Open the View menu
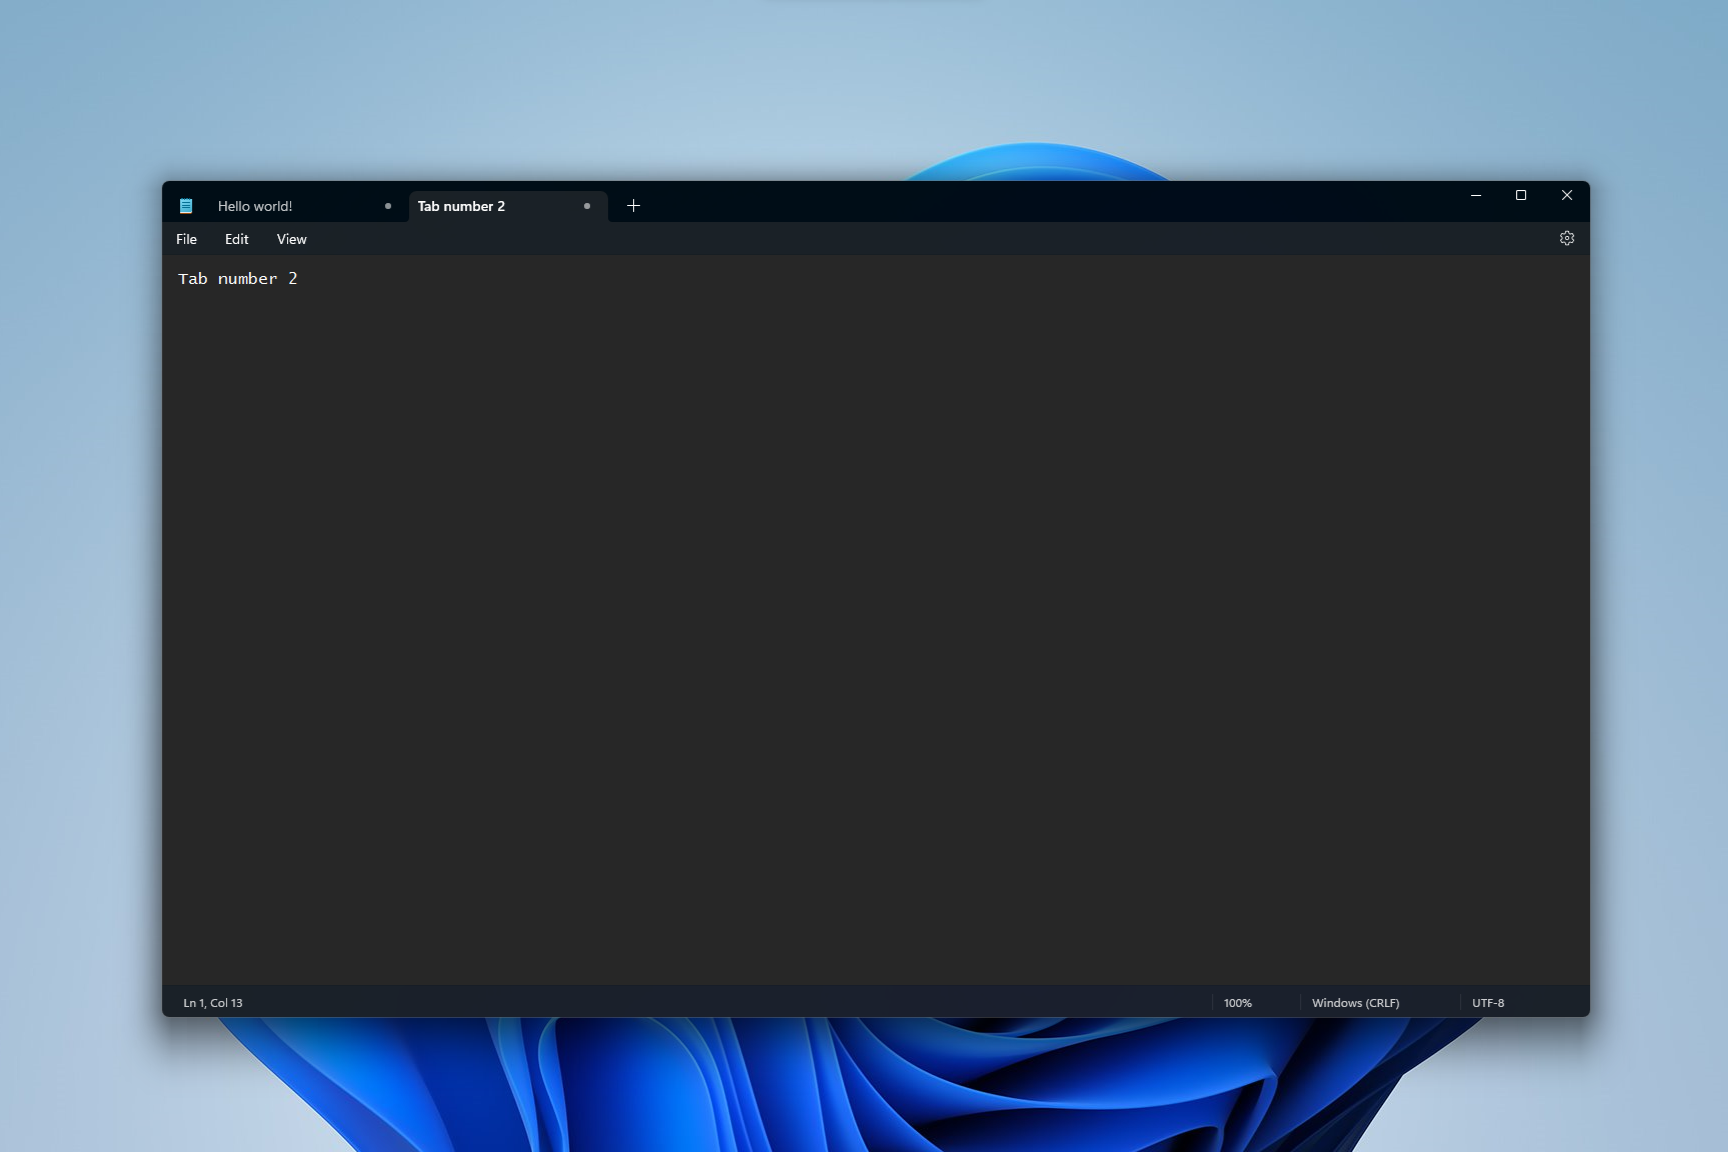Image resolution: width=1728 pixels, height=1152 pixels. pos(291,239)
